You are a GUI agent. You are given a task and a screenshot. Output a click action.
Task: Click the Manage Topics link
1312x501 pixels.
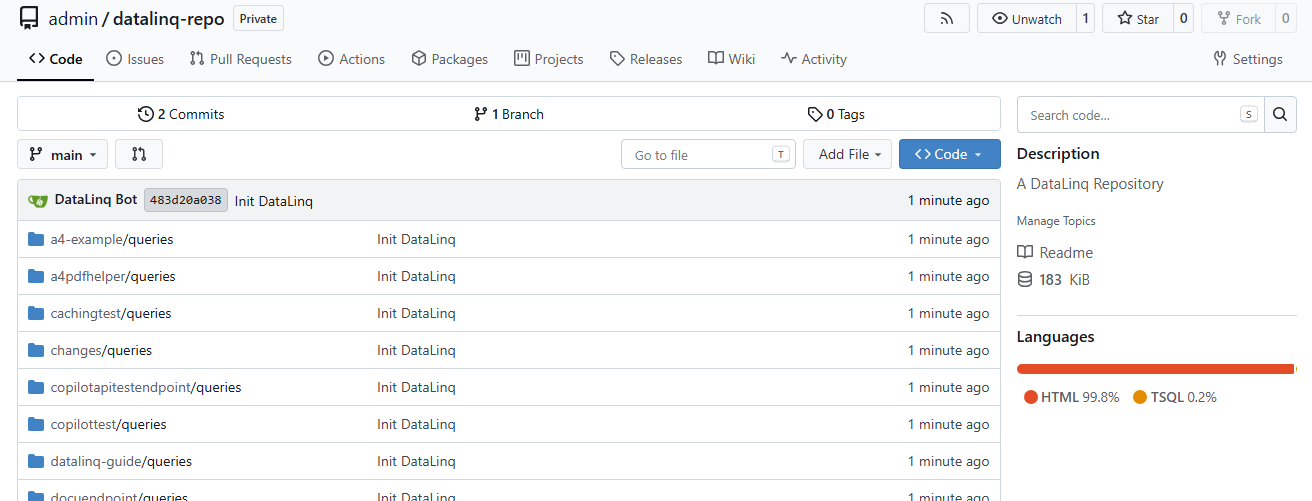click(1056, 221)
